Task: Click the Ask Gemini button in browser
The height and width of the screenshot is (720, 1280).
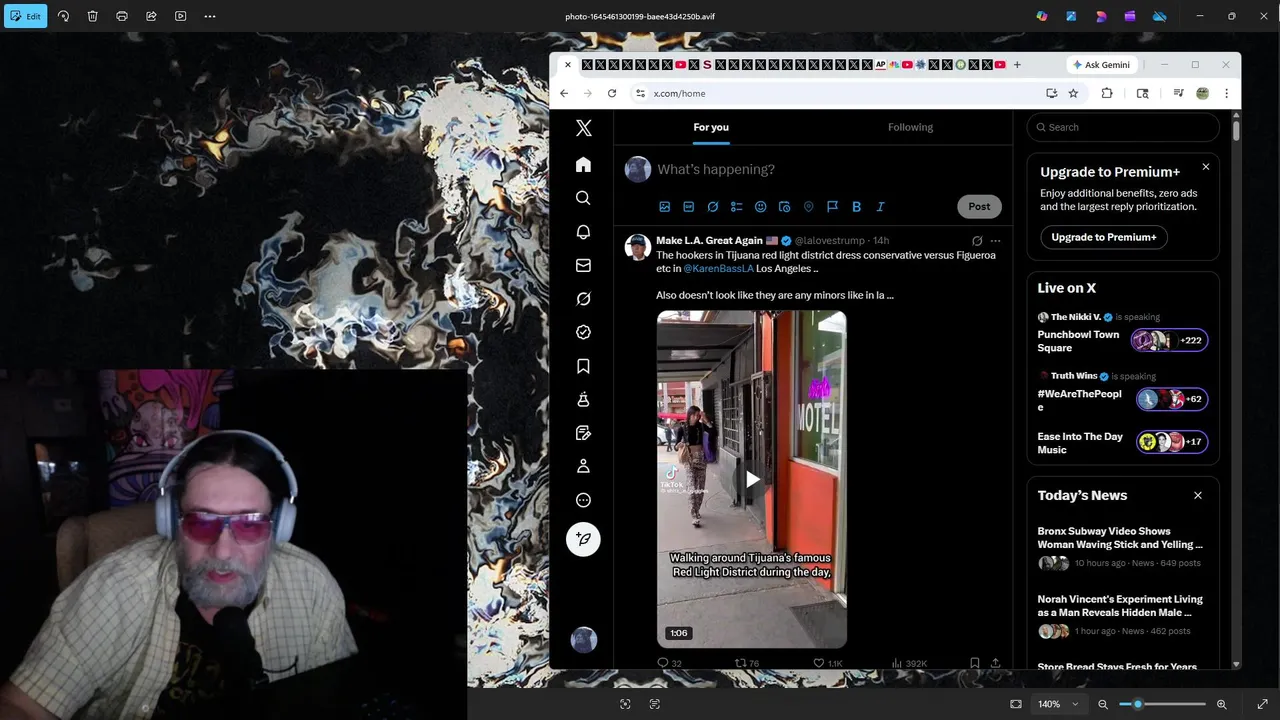Action: [1101, 65]
